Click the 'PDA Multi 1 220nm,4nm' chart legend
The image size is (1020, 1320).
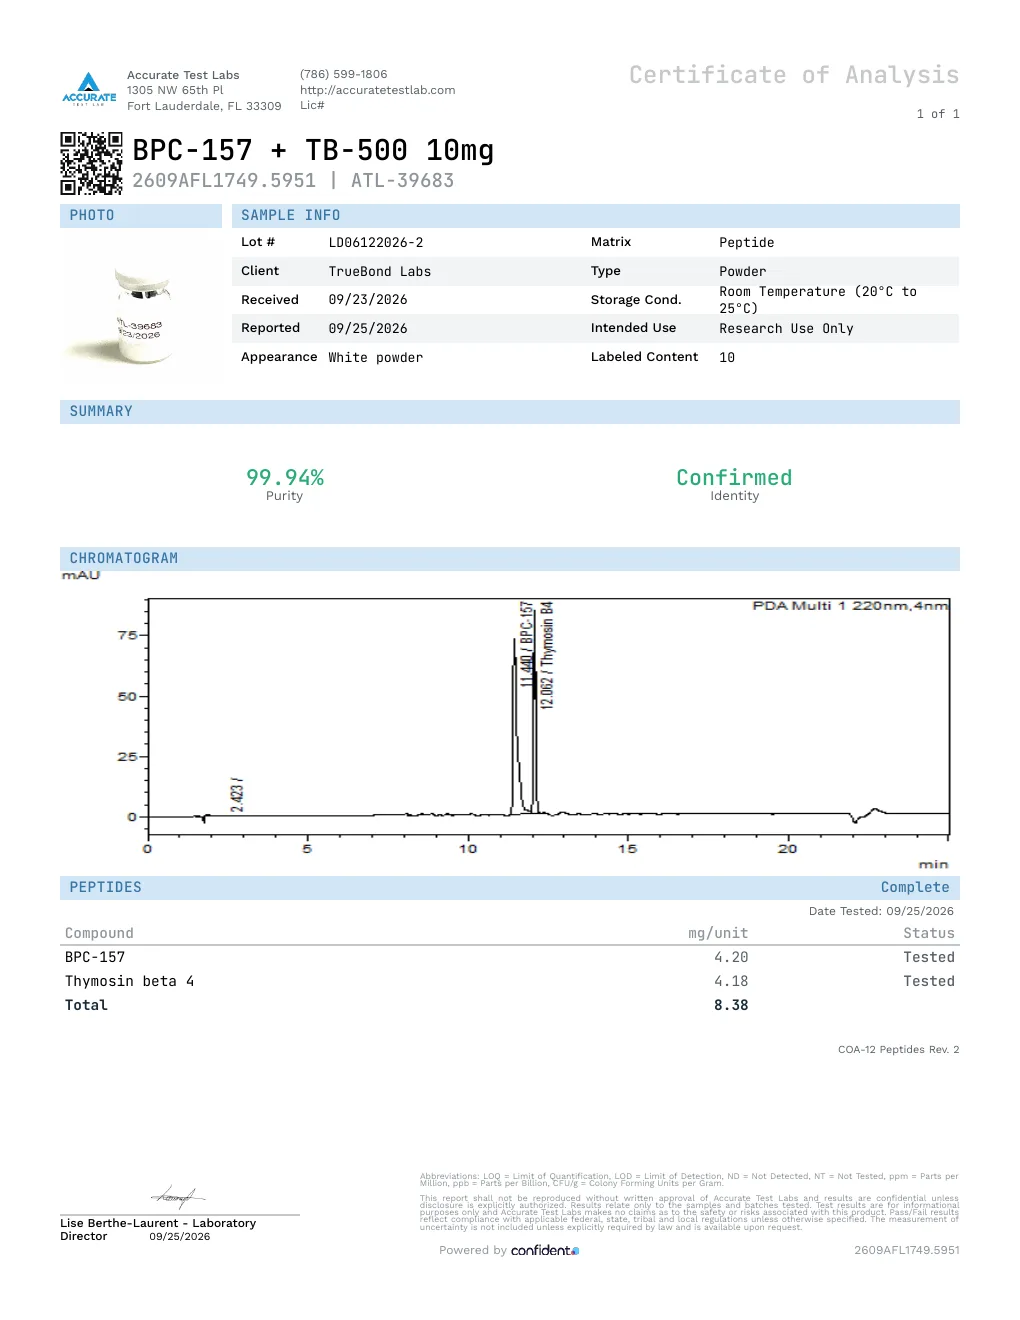[850, 606]
